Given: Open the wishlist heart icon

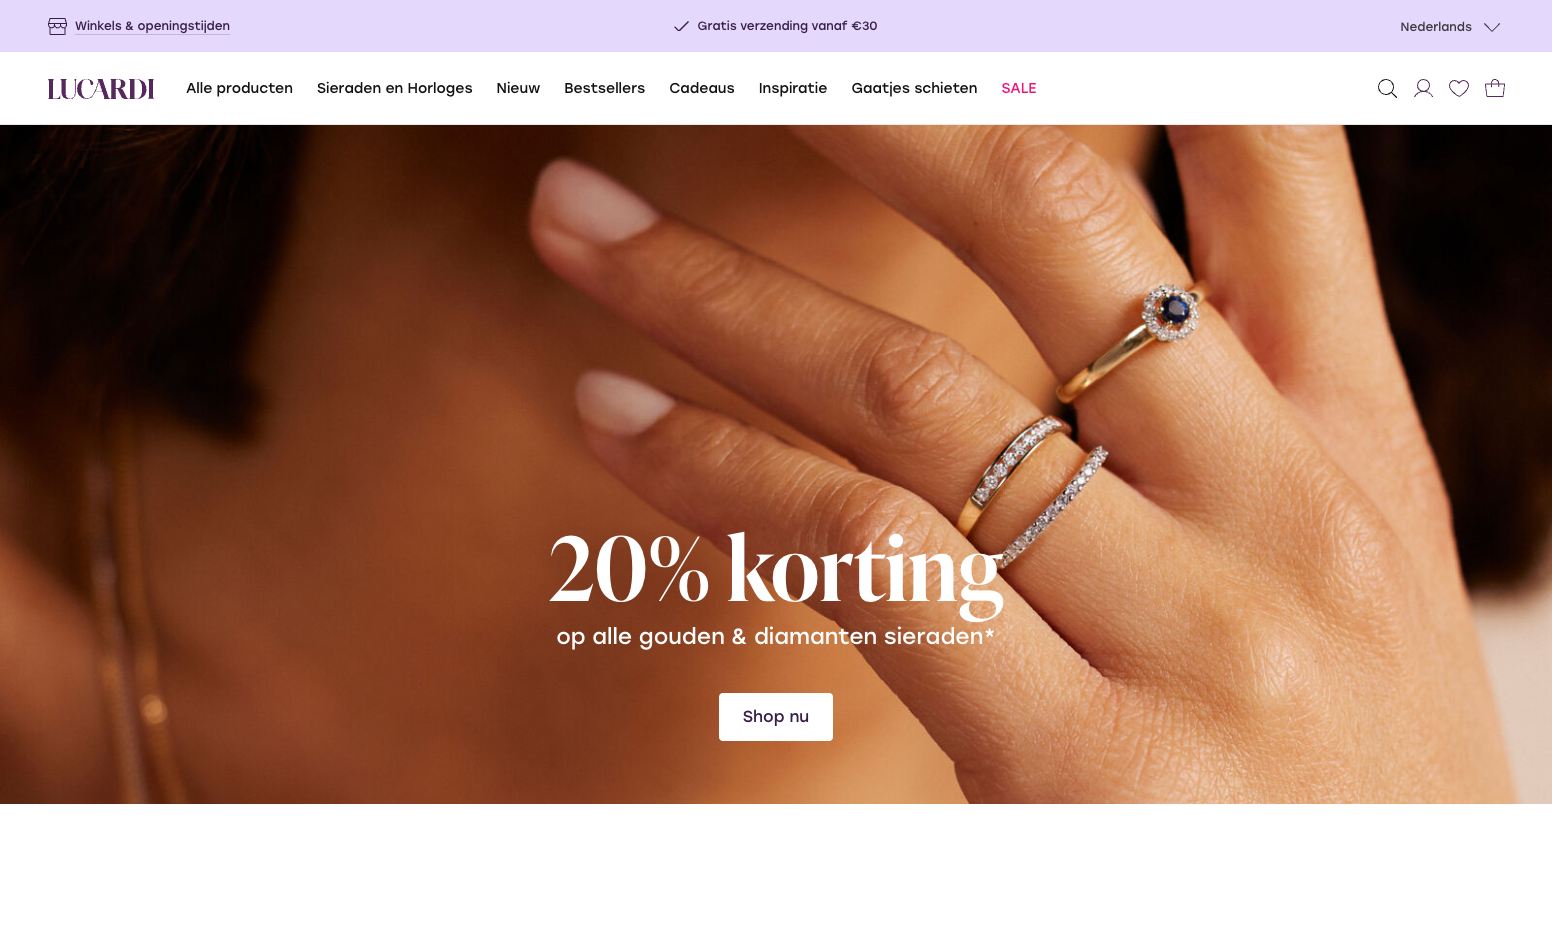Looking at the screenshot, I should [1459, 89].
